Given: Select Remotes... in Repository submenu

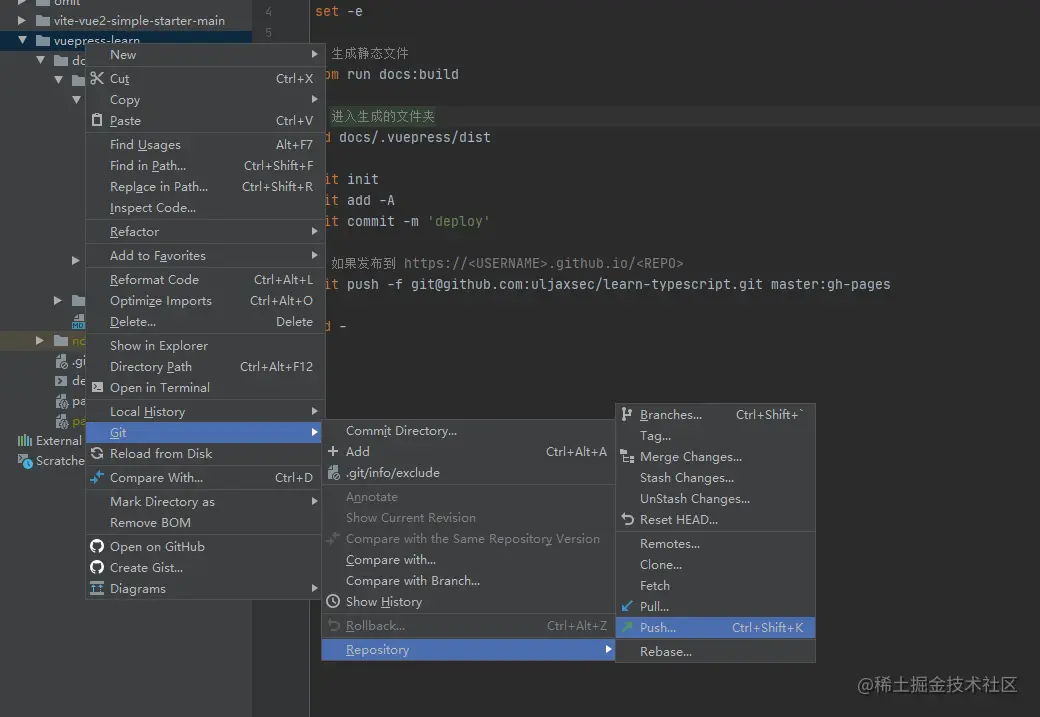Looking at the screenshot, I should 716,543.
